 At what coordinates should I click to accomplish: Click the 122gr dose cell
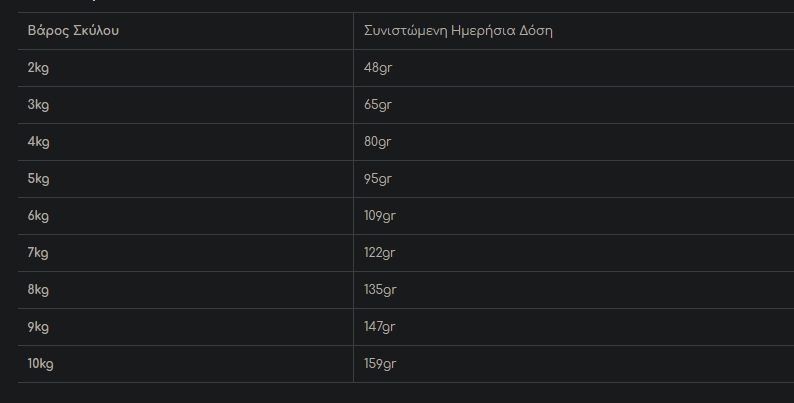tap(380, 253)
